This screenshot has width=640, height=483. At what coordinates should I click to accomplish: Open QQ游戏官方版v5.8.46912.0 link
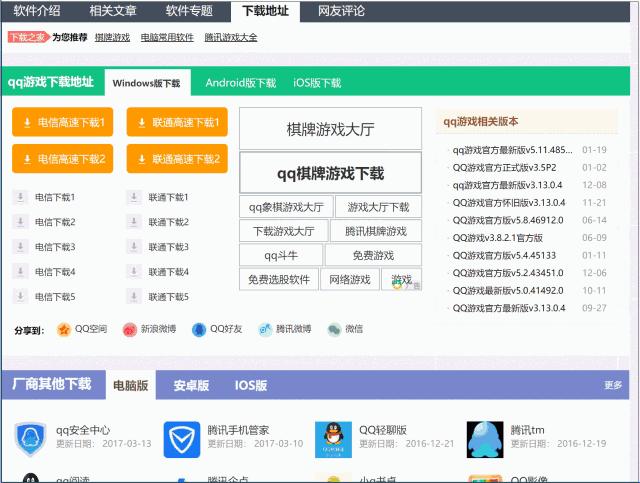point(508,220)
